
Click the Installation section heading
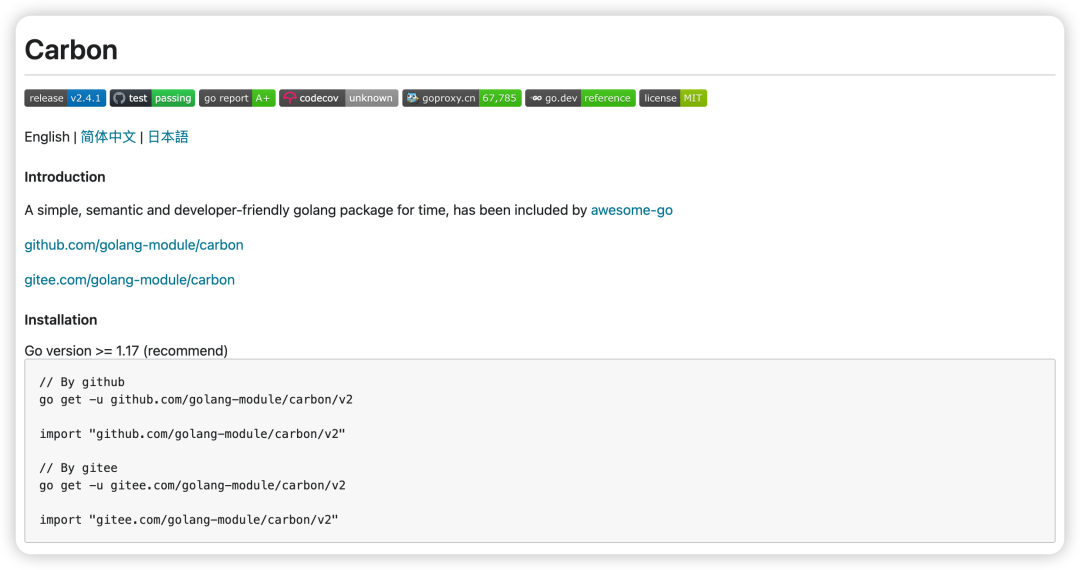pyautogui.click(x=61, y=319)
